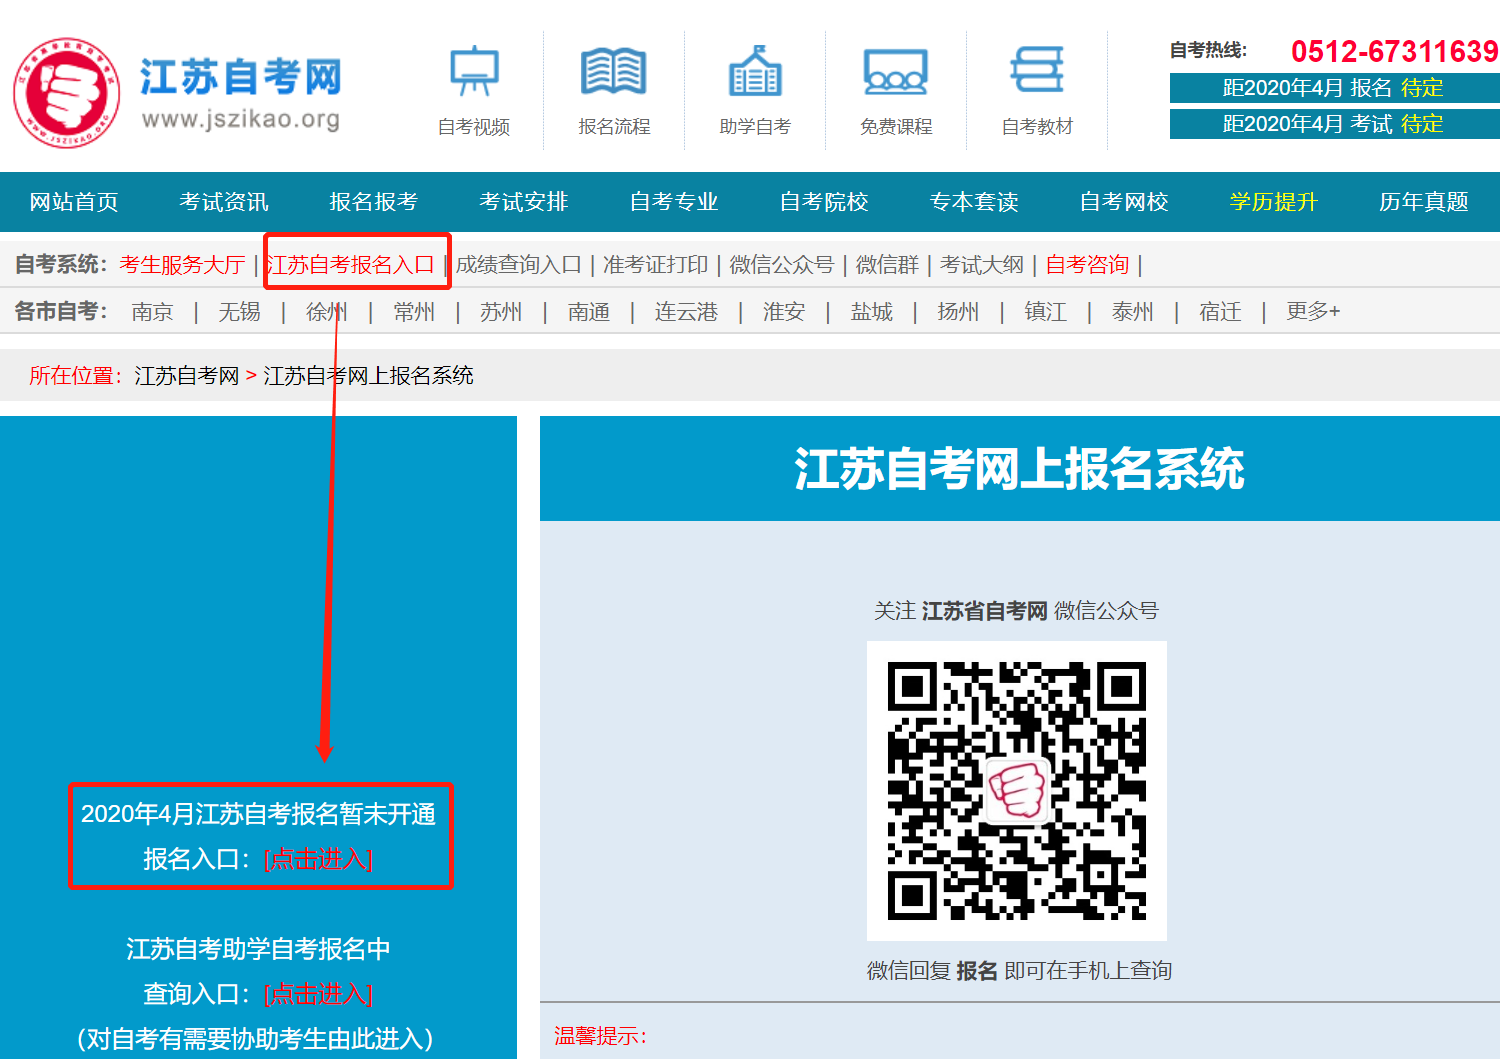Click 点击进入 next to 报名入口

click(318, 859)
